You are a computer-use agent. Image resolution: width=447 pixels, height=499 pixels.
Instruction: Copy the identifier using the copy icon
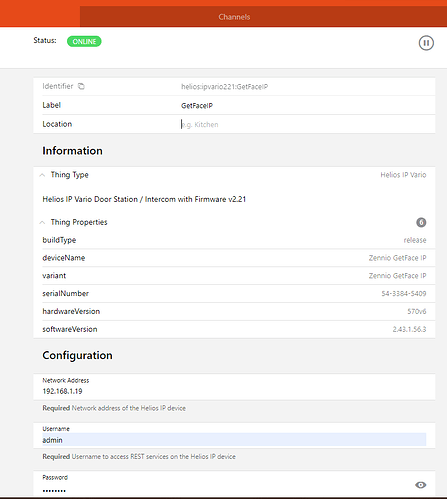81,86
